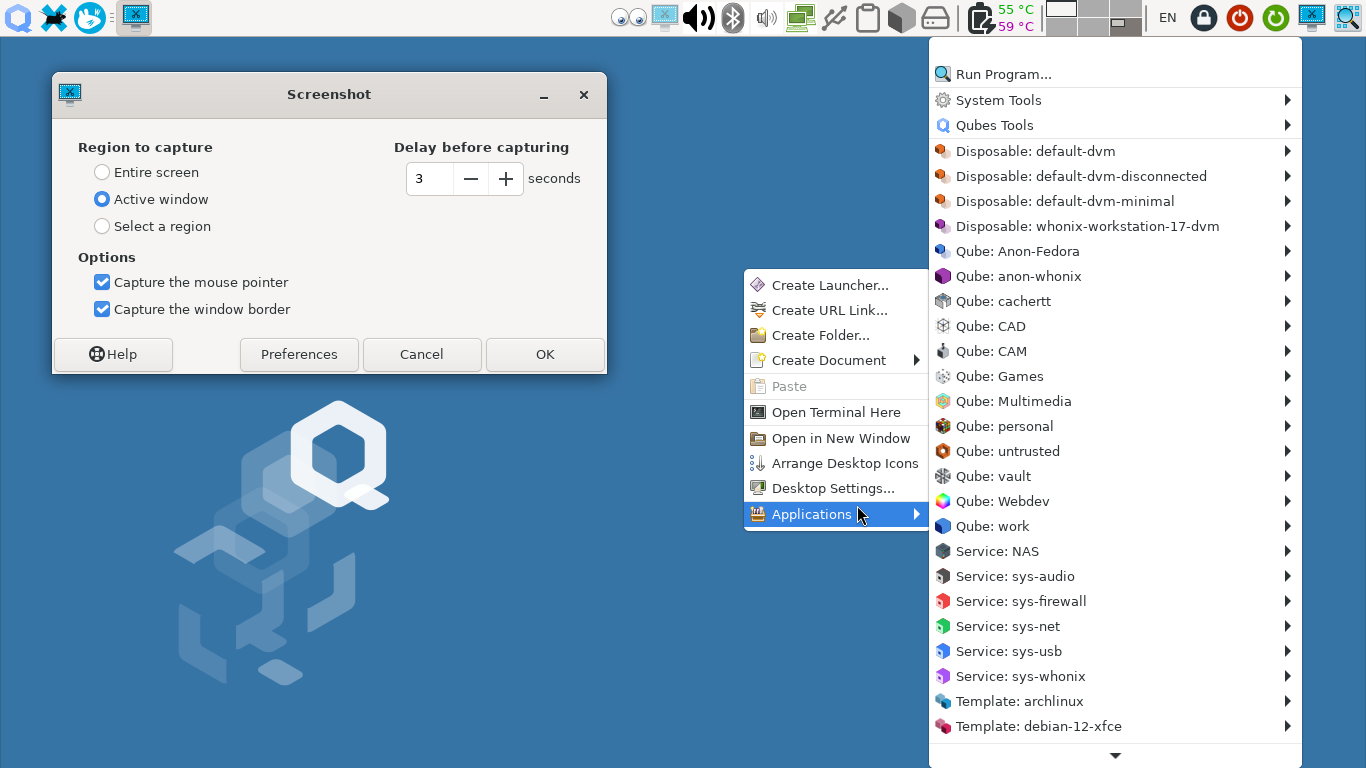
Task: Uncheck Capture the mouse pointer
Action: point(102,283)
